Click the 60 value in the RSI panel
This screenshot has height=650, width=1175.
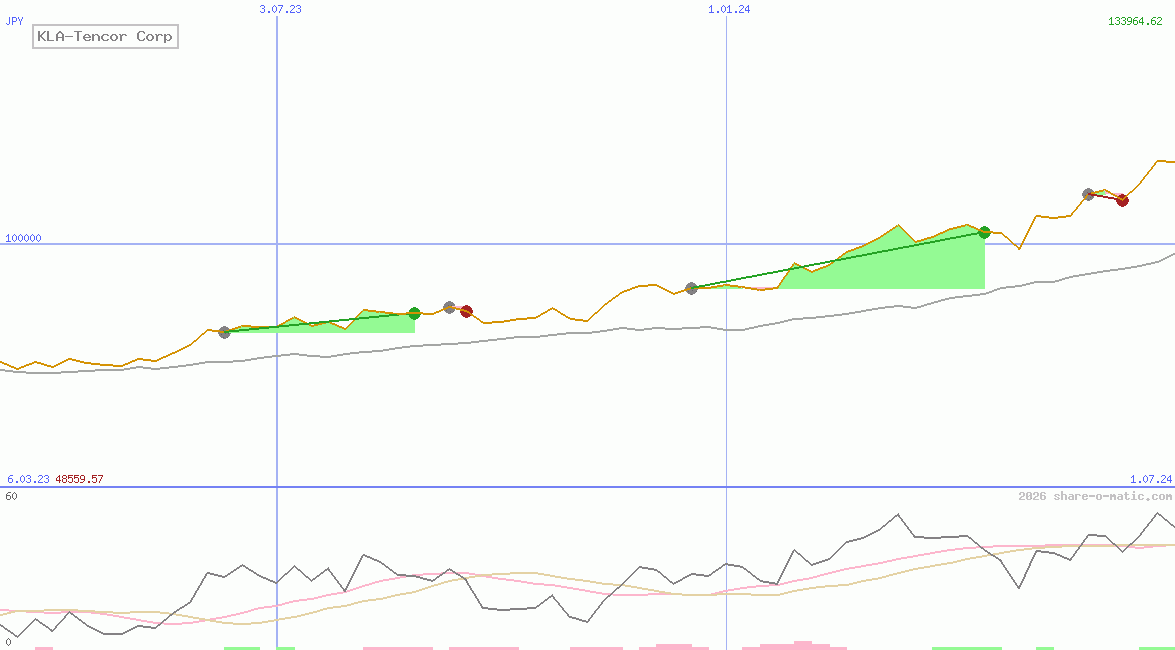click(x=12, y=494)
